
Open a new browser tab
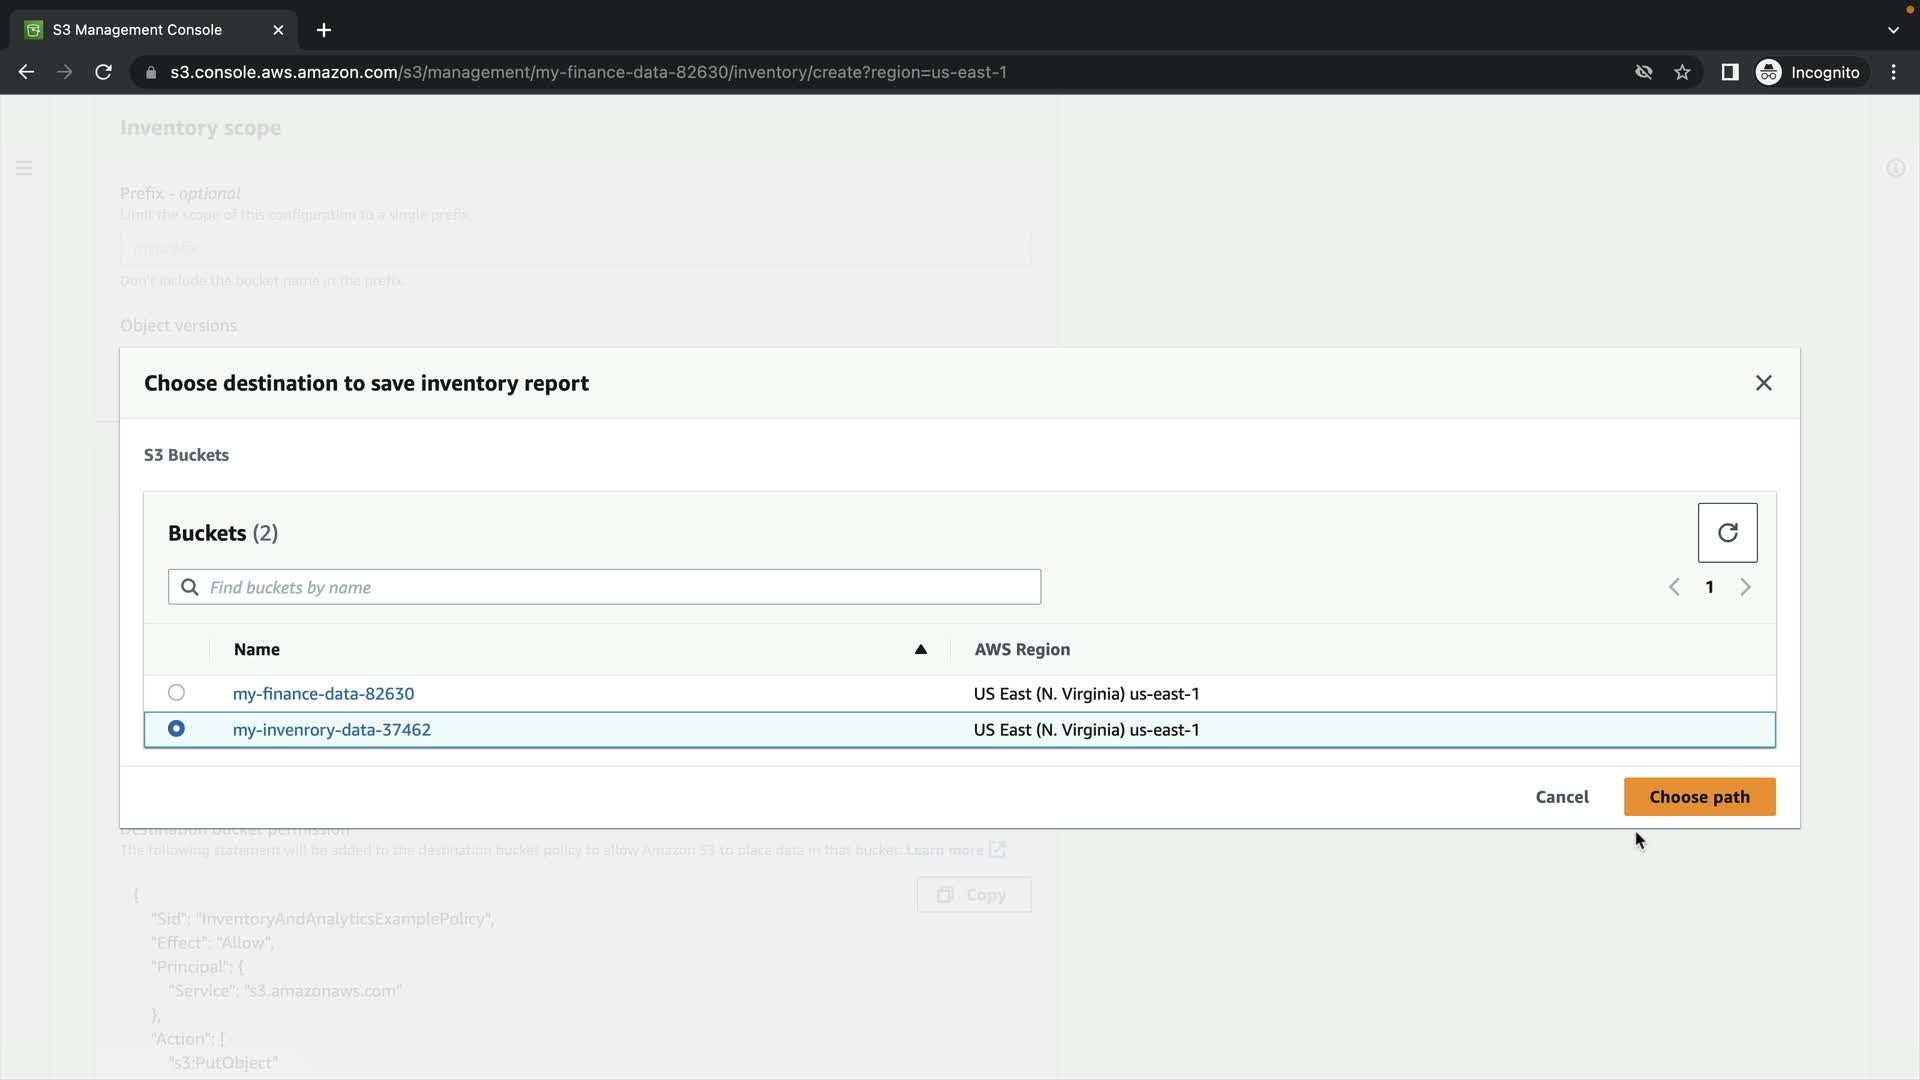(x=323, y=30)
